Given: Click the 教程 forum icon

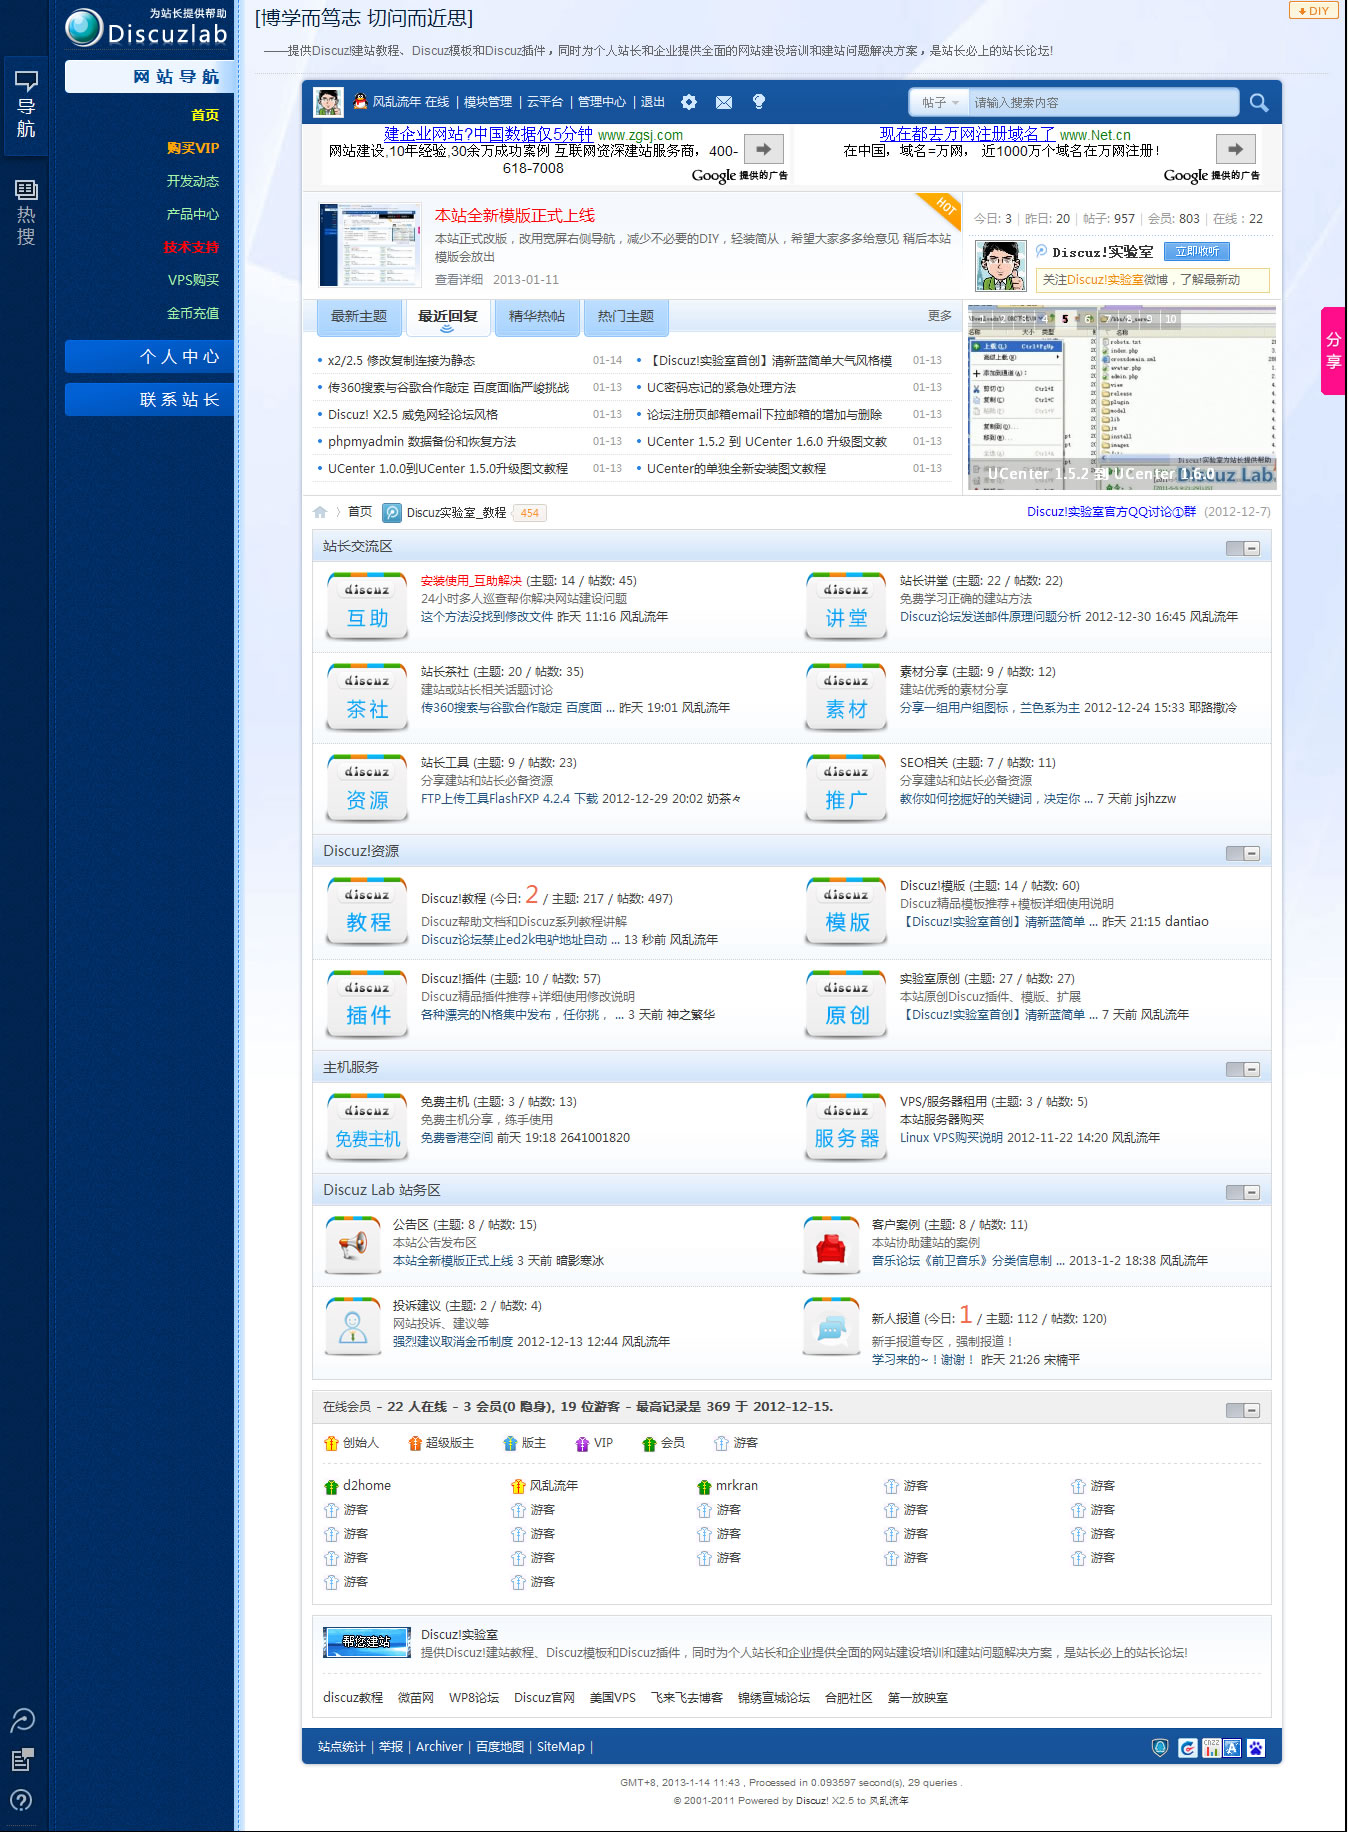Looking at the screenshot, I should pos(367,912).
